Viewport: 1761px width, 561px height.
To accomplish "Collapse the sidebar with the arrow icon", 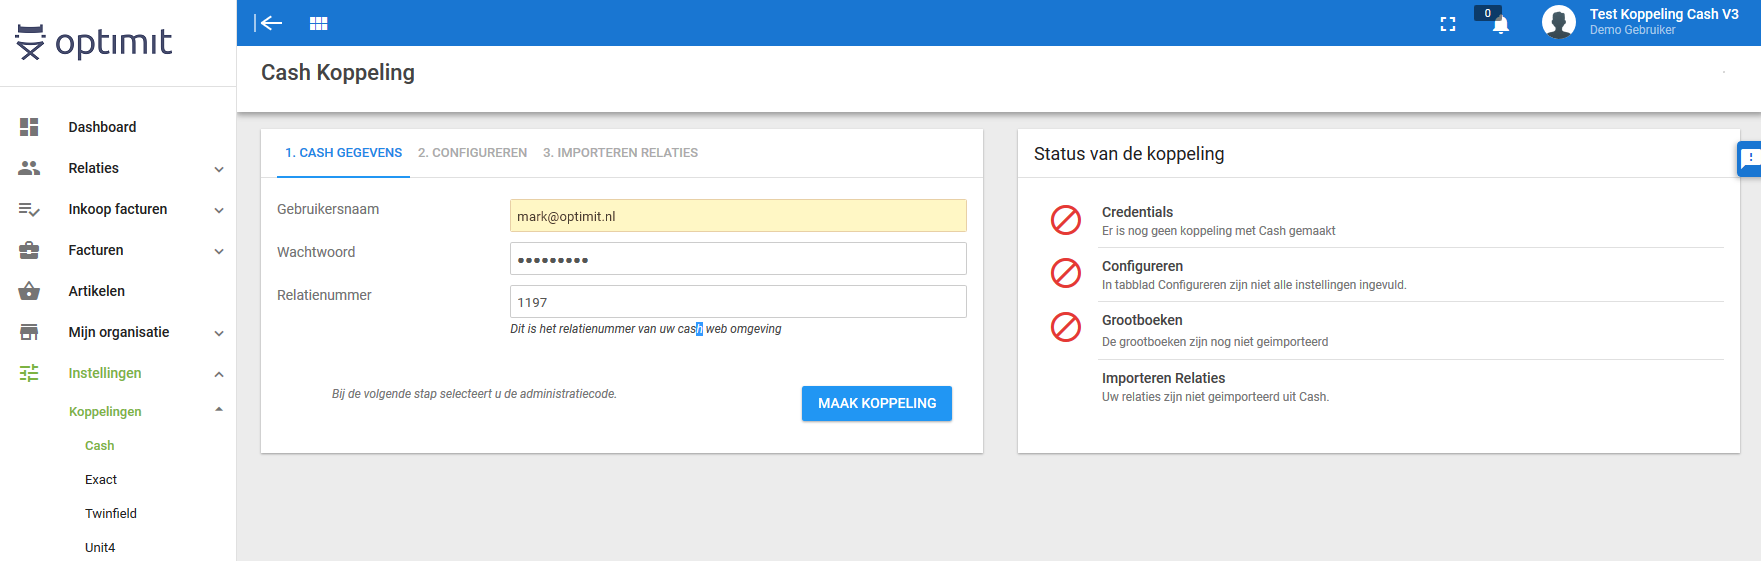I will (268, 23).
